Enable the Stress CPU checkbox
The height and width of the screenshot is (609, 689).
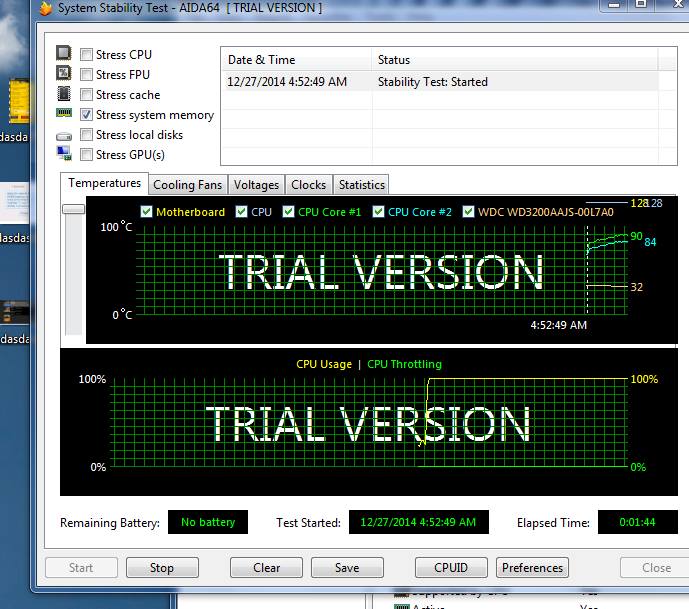pos(87,54)
